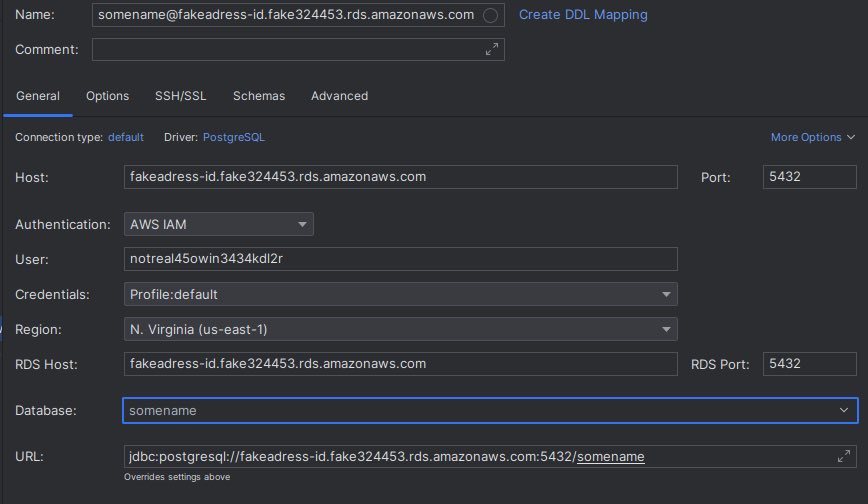Click into the Host input field
The height and width of the screenshot is (504, 868).
400,177
